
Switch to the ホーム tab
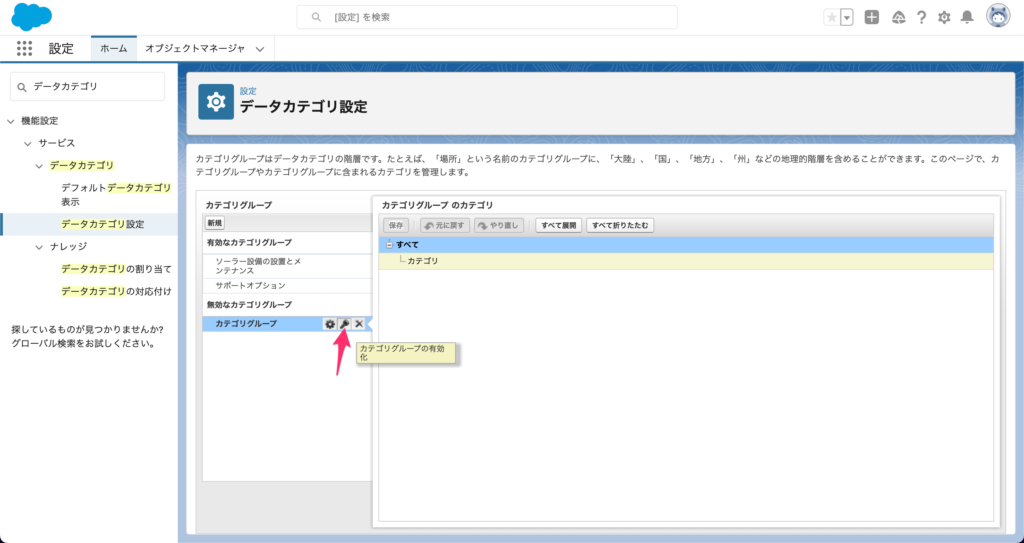click(x=113, y=48)
